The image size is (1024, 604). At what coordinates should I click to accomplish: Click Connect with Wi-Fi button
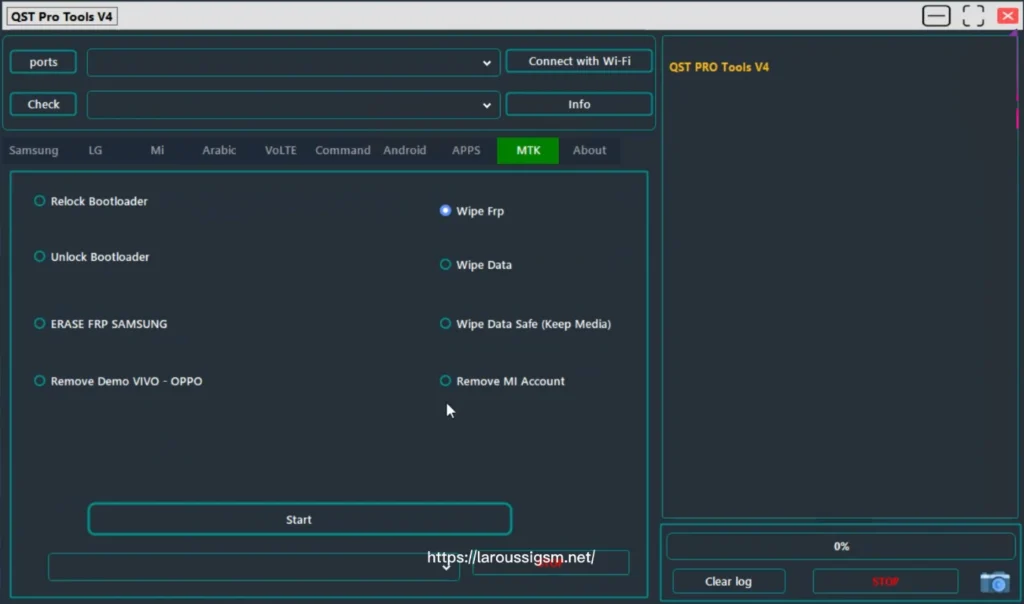579,61
